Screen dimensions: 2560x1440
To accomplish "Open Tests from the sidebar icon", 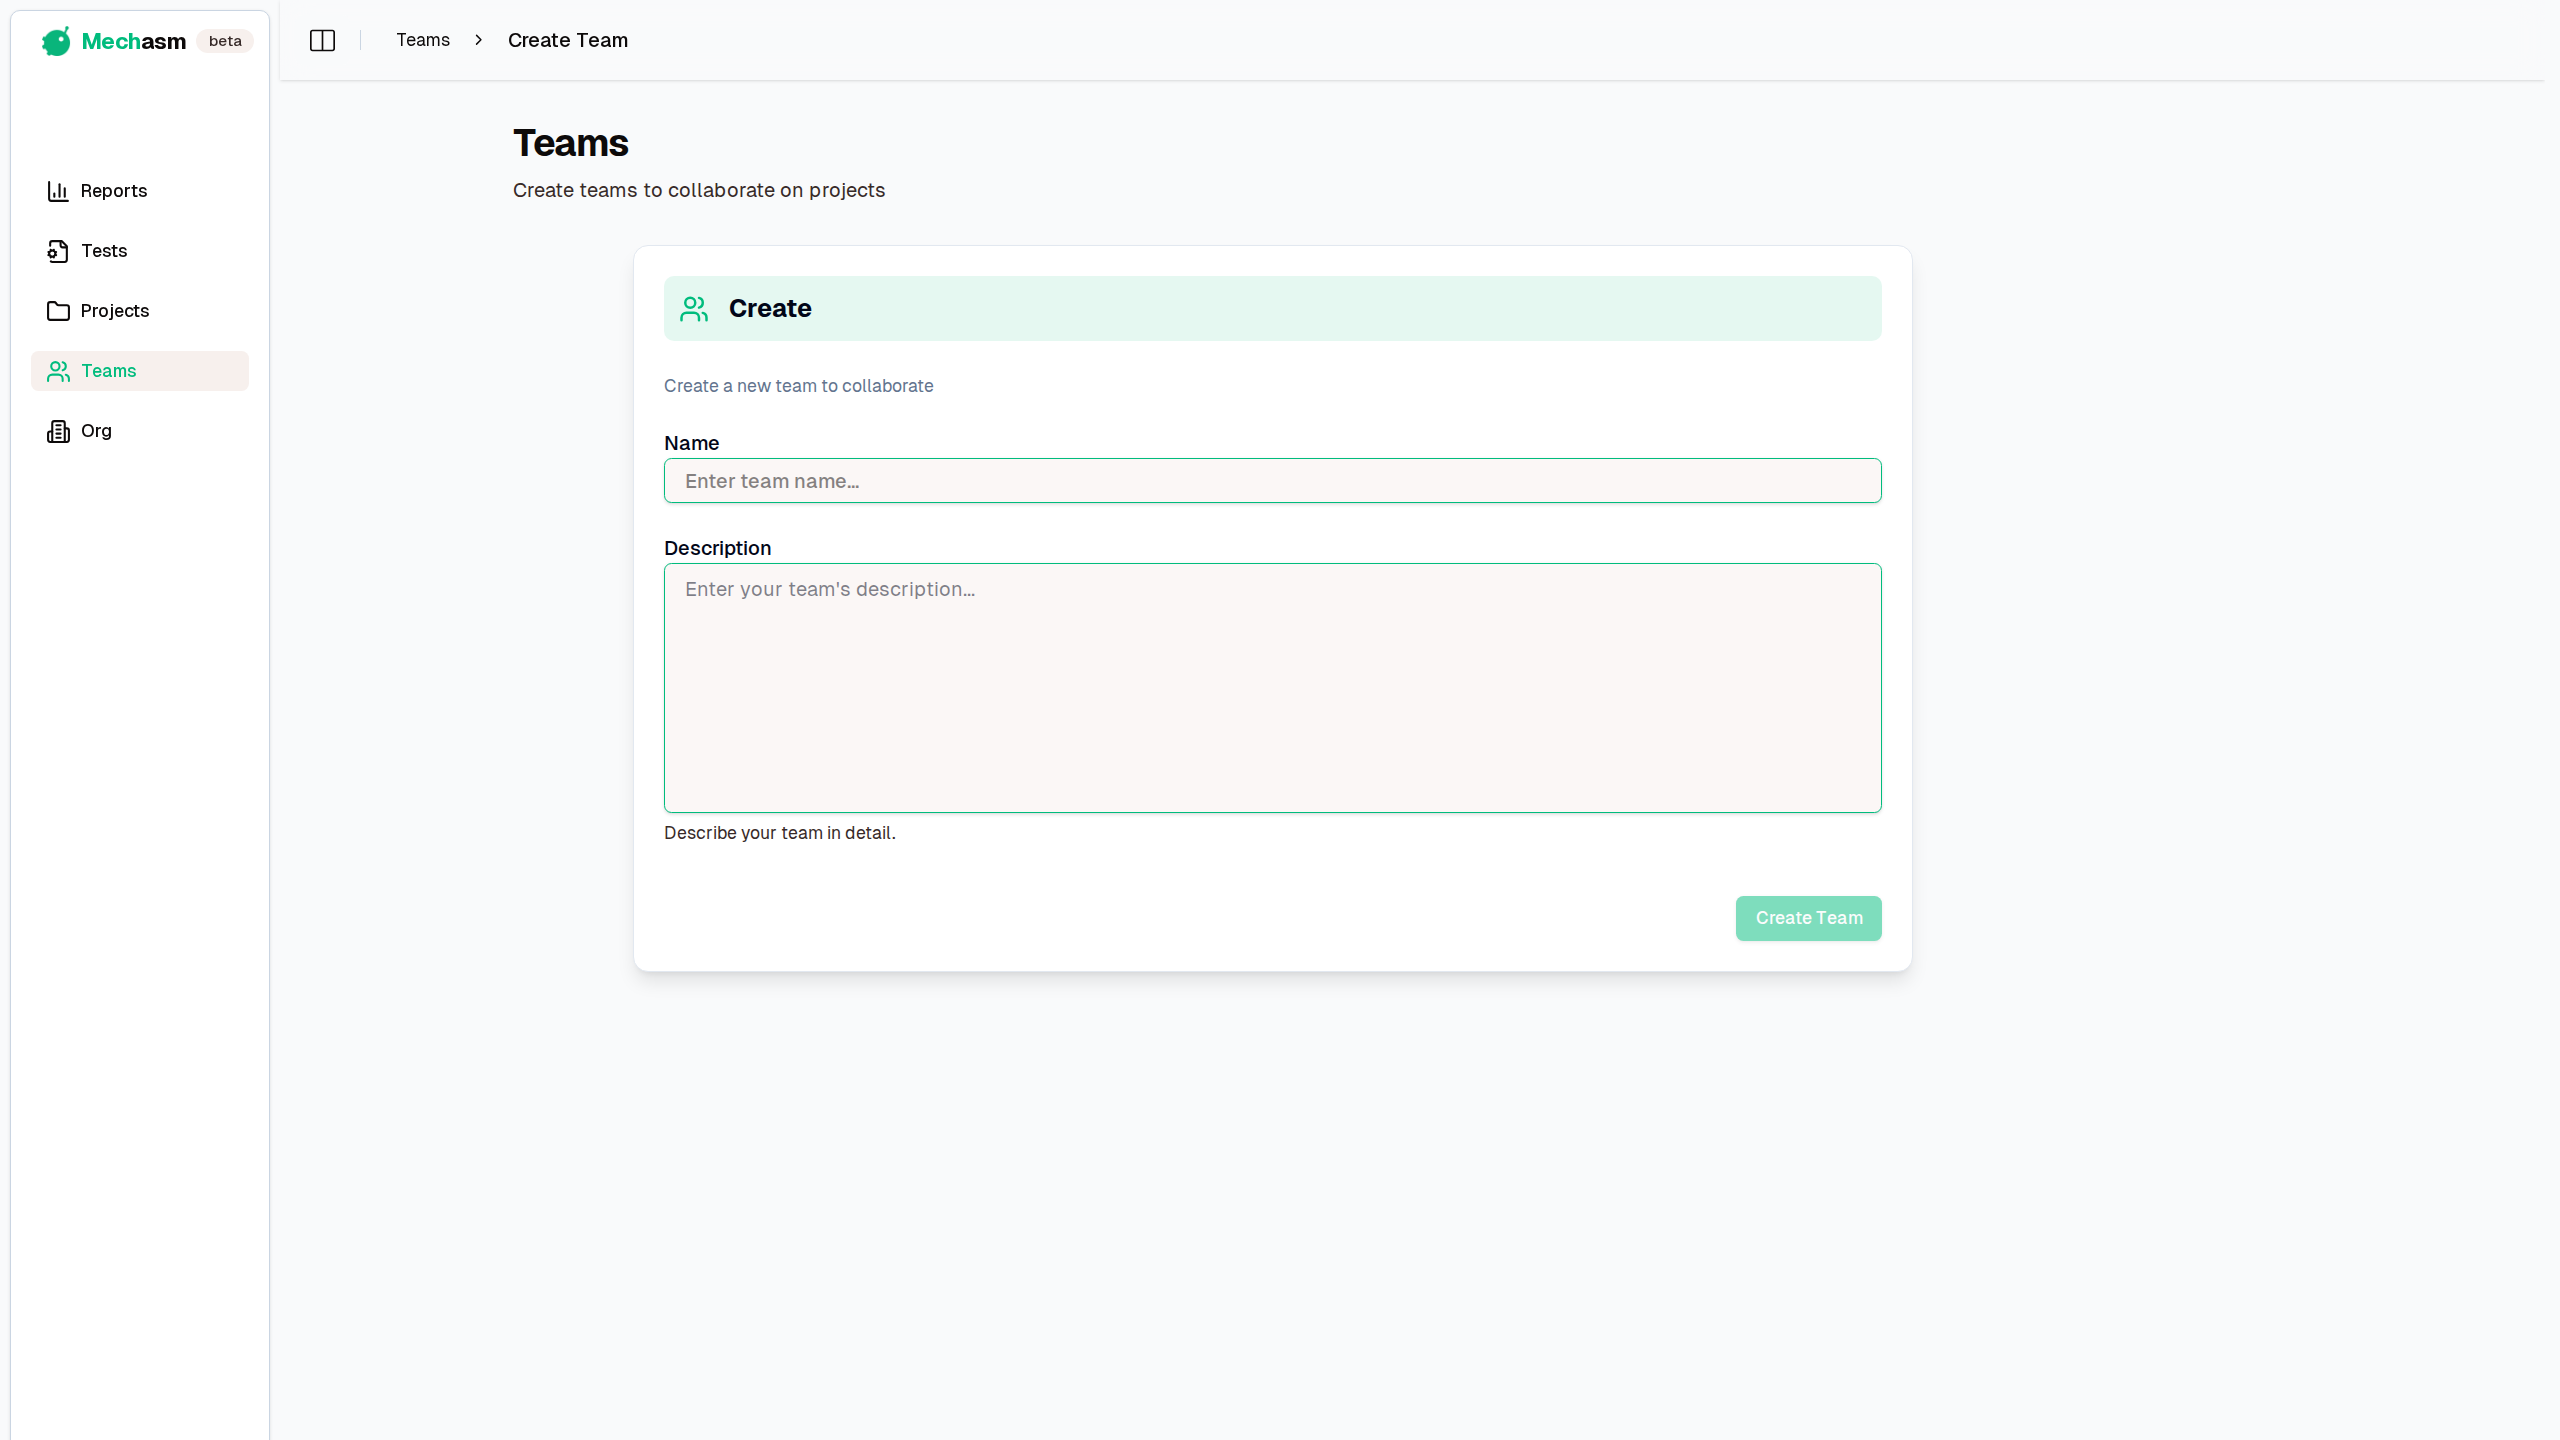I will pyautogui.click(x=58, y=251).
